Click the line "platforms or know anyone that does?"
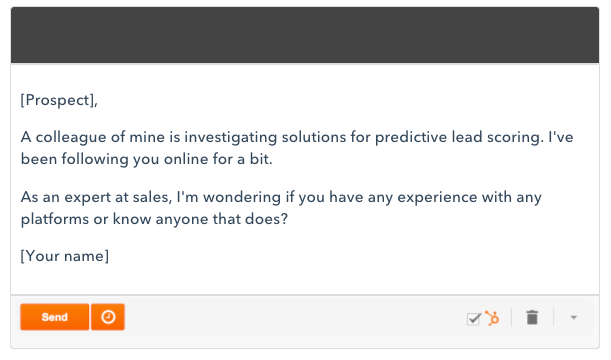Image resolution: width=611 pixels, height=360 pixels. pos(154,219)
